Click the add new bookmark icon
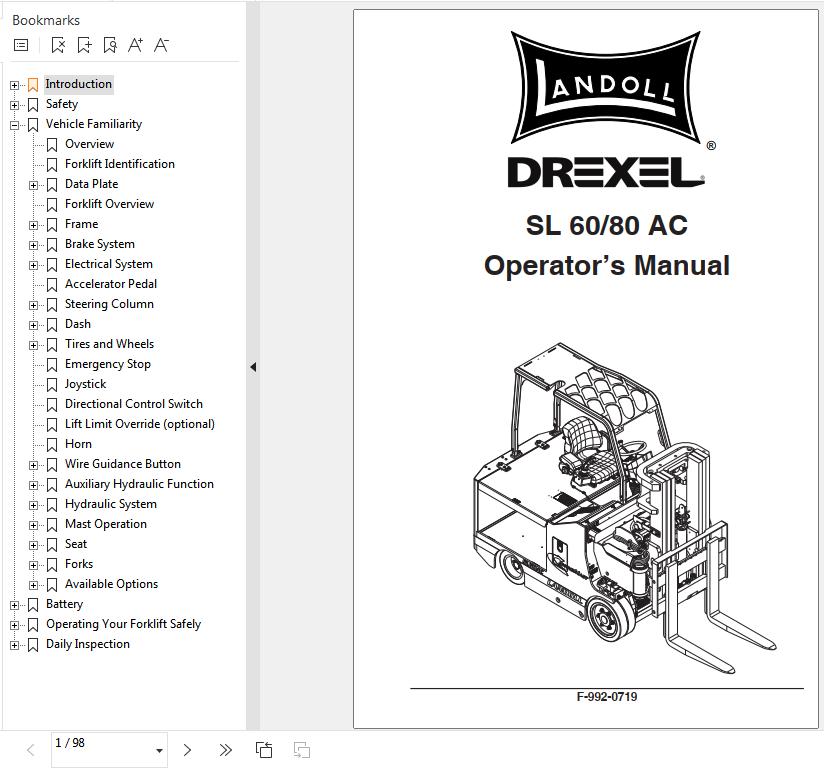This screenshot has height=768, width=824. point(84,45)
